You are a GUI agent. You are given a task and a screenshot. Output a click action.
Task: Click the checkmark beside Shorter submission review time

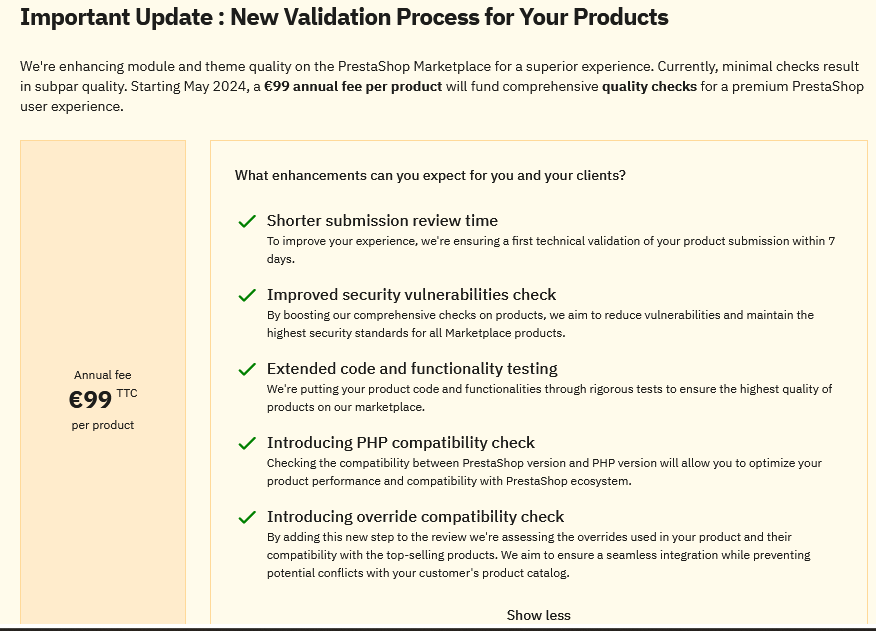point(247,221)
